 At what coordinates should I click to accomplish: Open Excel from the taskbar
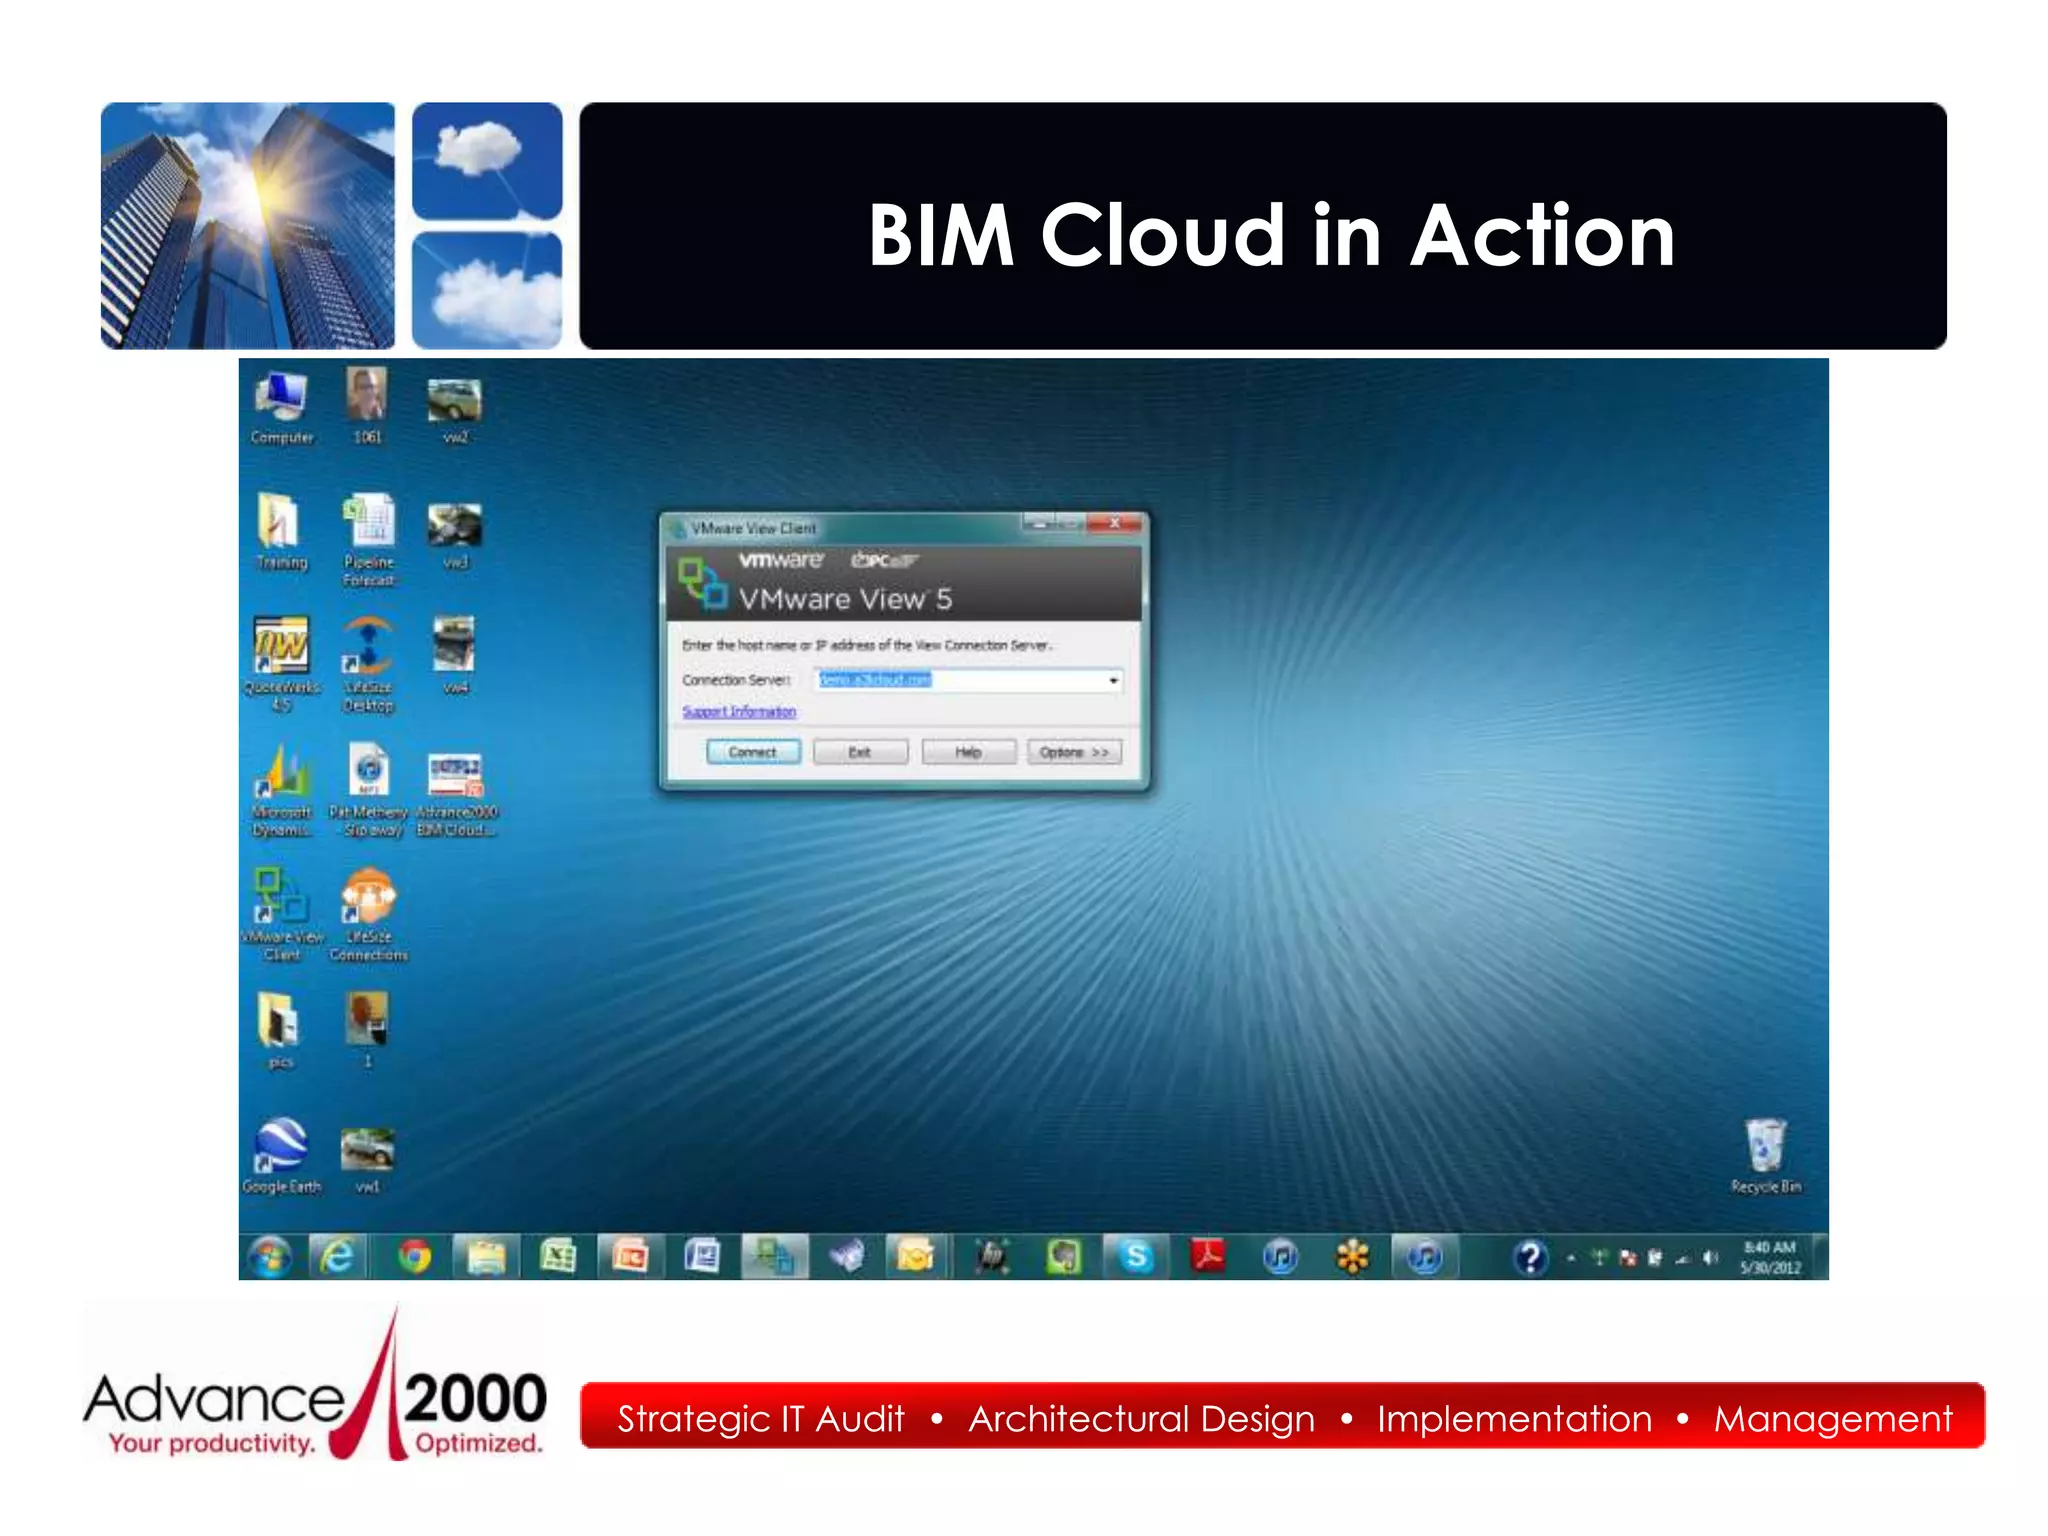pyautogui.click(x=558, y=1256)
